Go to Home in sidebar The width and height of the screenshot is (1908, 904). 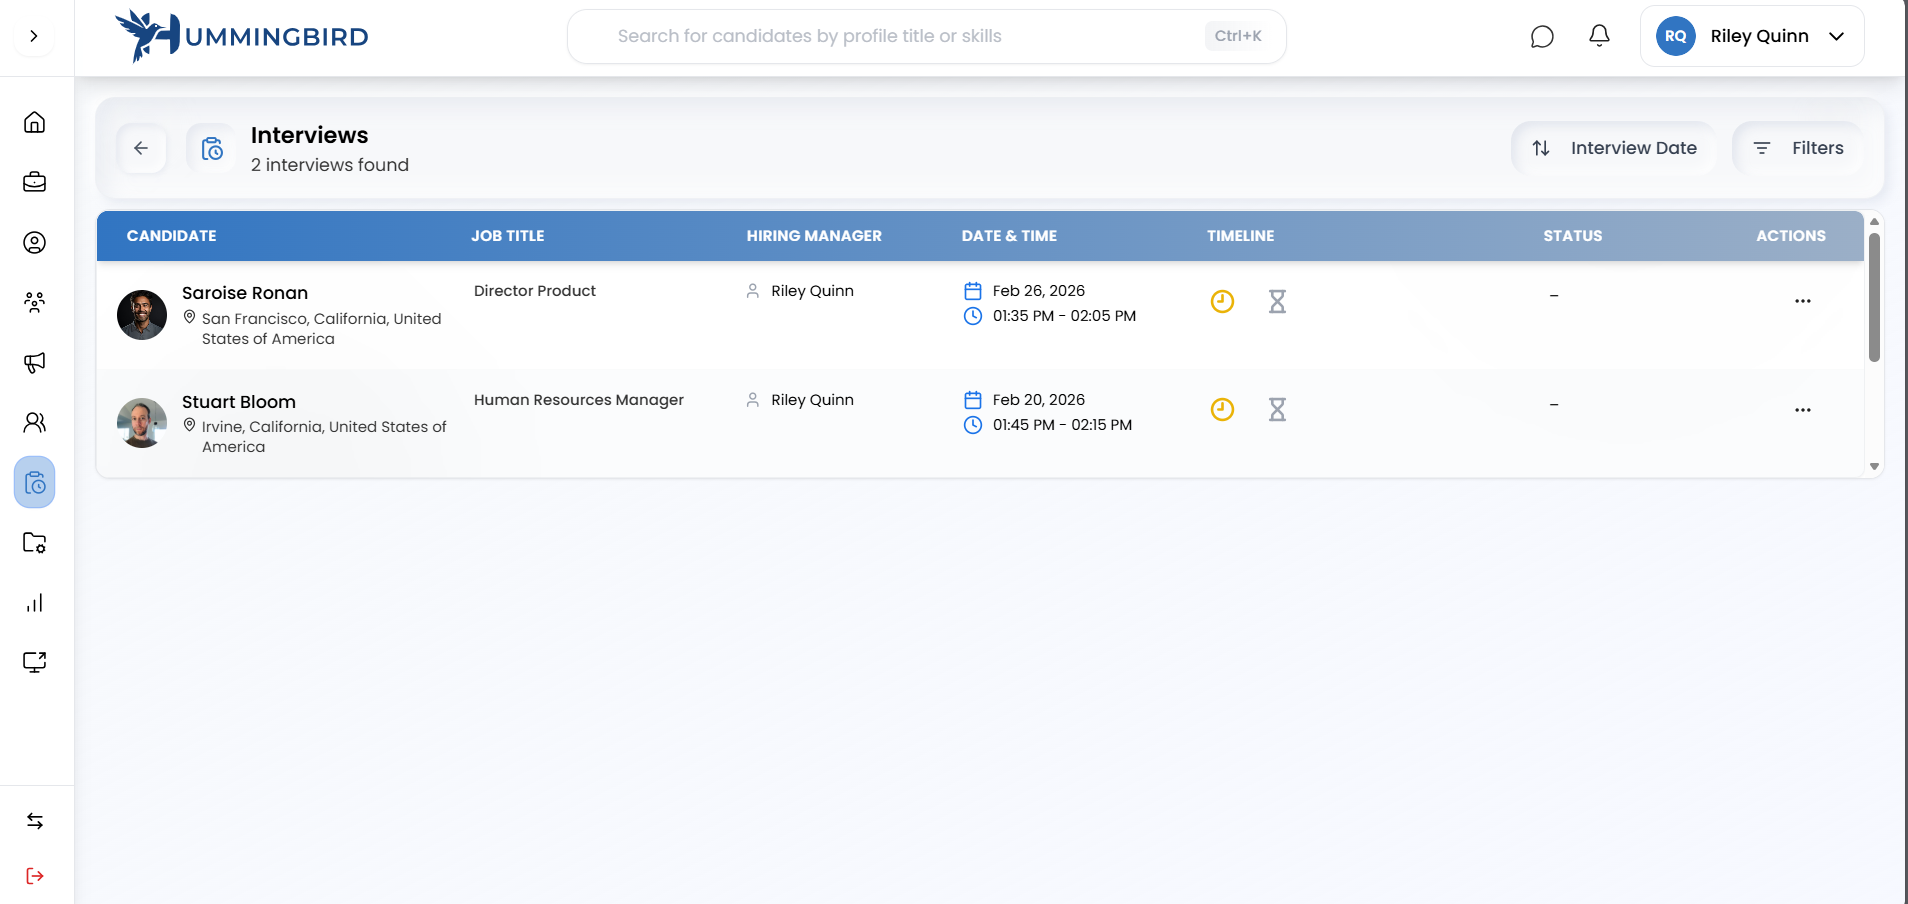(35, 122)
